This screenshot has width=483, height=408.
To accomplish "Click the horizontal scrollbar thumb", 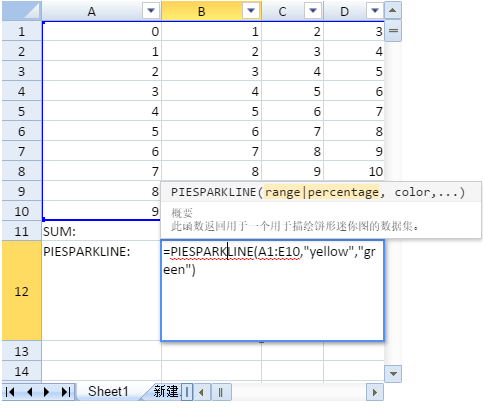I will [220, 392].
